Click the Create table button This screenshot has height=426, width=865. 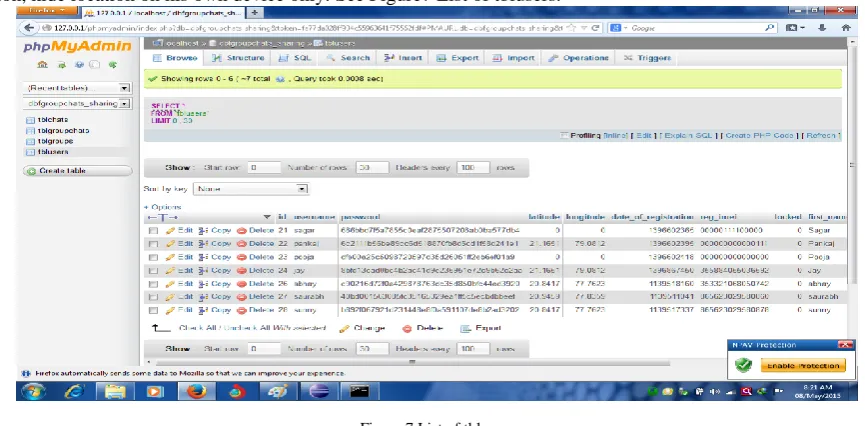pos(78,171)
